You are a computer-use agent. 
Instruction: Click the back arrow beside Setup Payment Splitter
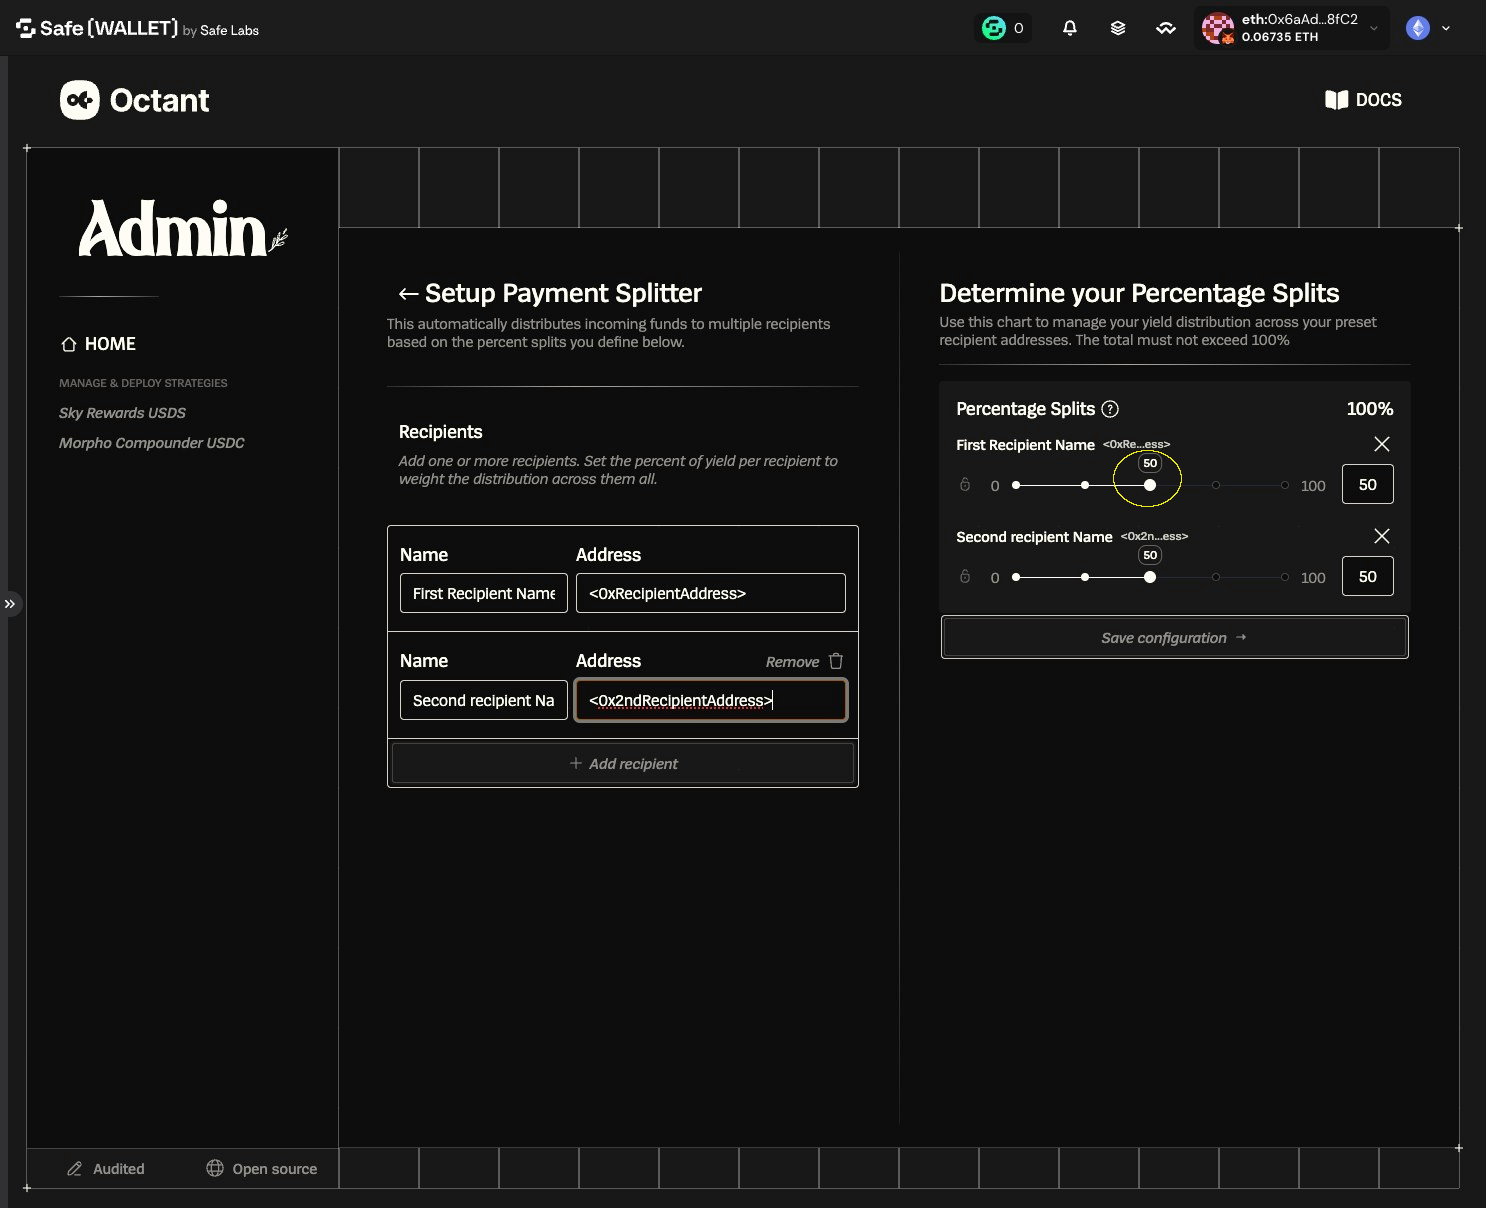click(408, 293)
